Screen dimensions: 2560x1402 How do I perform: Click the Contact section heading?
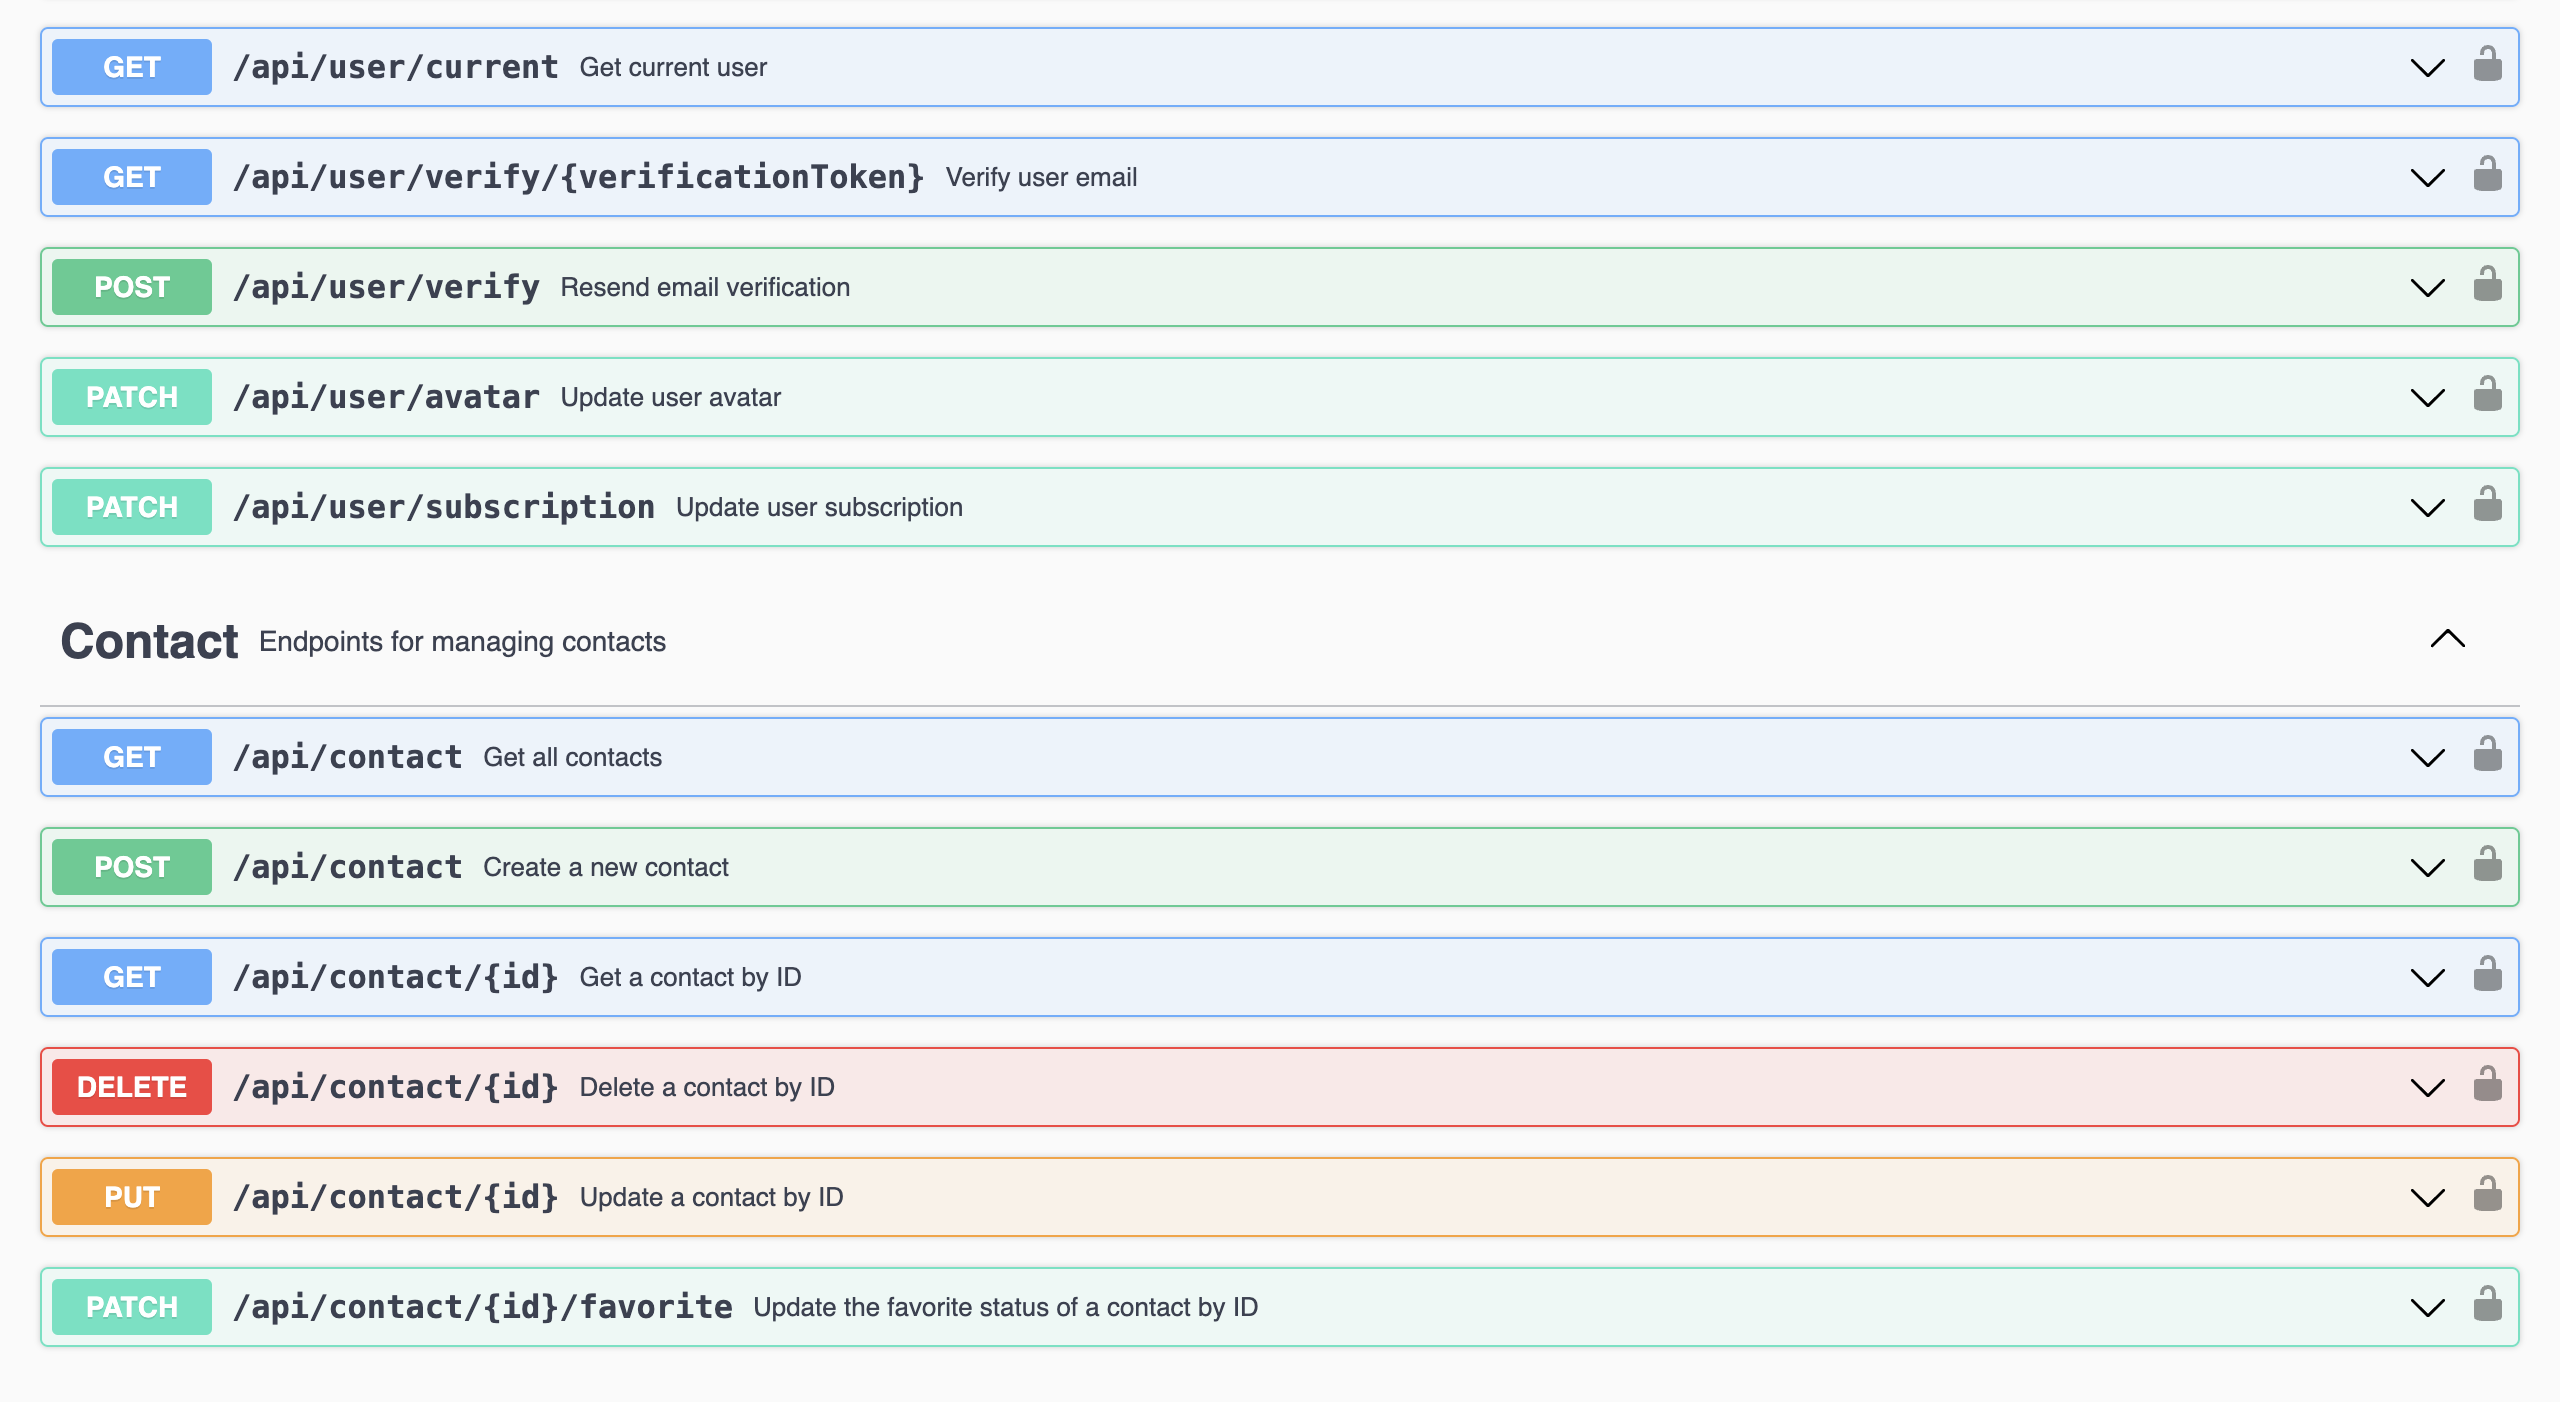point(150,641)
